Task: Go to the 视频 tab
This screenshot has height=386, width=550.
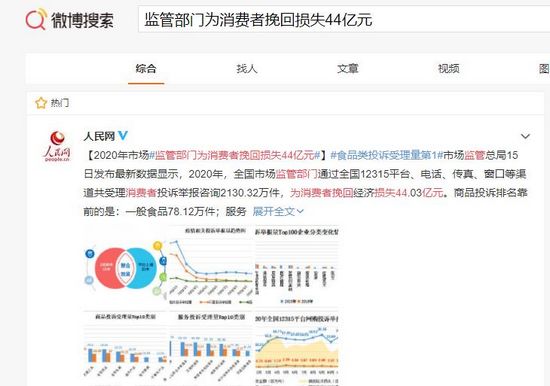Action: (x=449, y=68)
